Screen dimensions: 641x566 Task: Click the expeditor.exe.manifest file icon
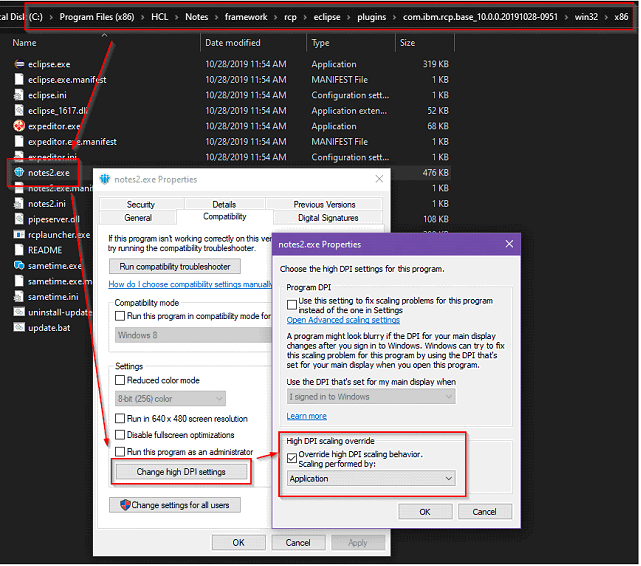tap(19, 141)
